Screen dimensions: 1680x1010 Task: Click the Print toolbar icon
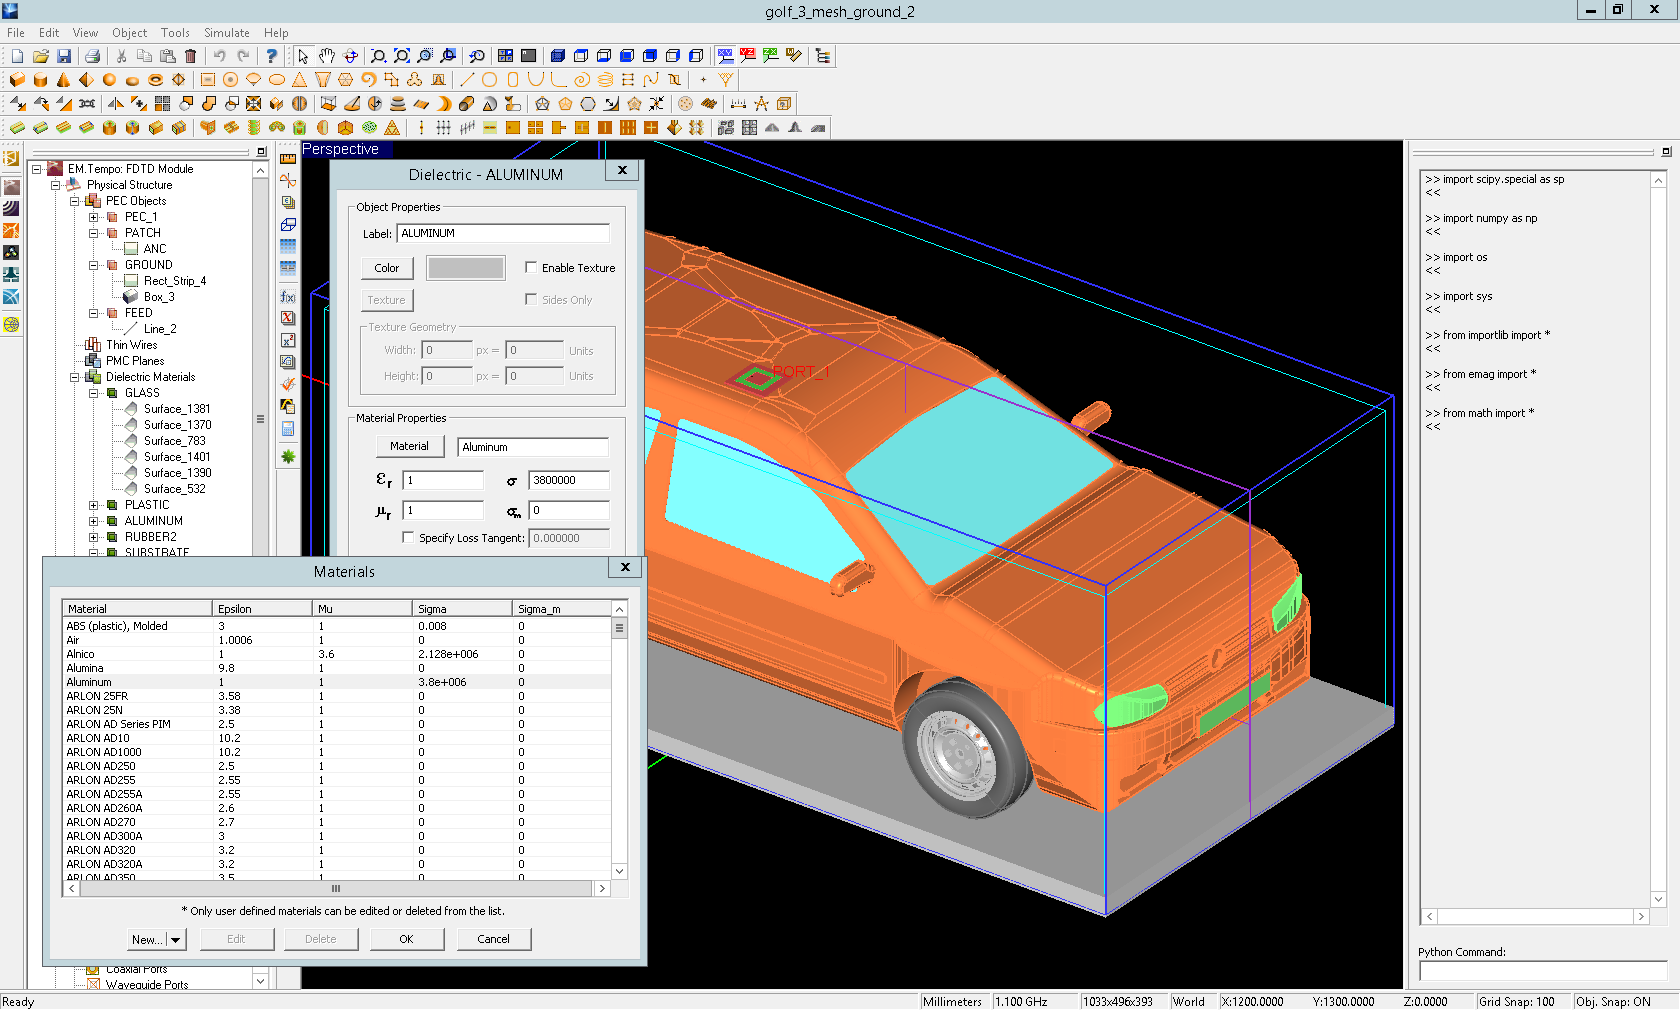pyautogui.click(x=93, y=56)
